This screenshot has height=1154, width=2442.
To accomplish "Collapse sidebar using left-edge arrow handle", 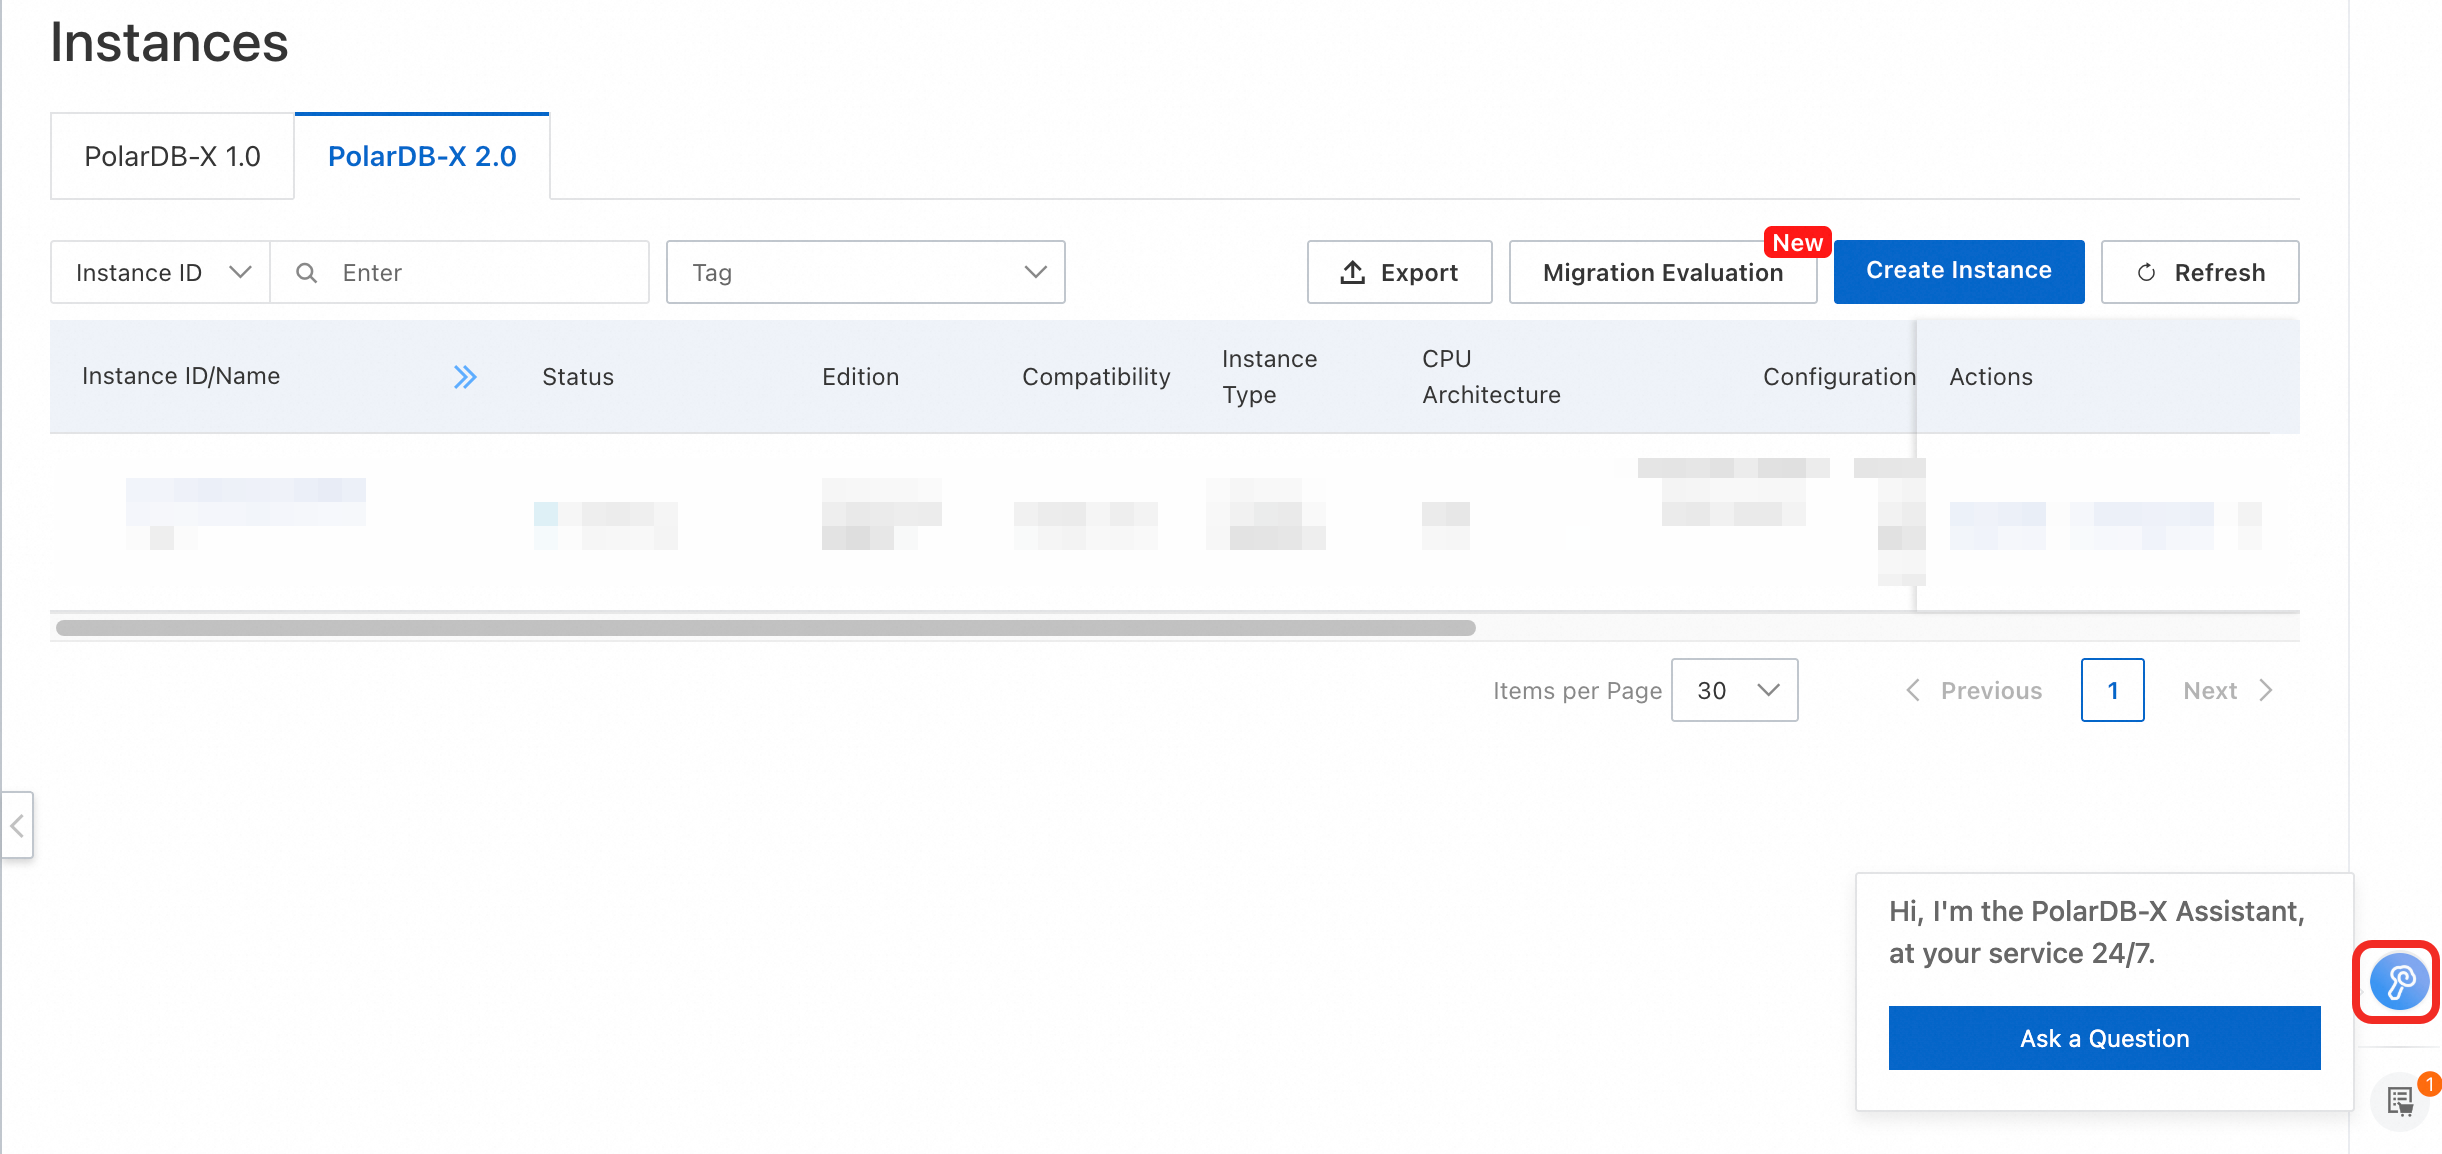I will (x=17, y=825).
